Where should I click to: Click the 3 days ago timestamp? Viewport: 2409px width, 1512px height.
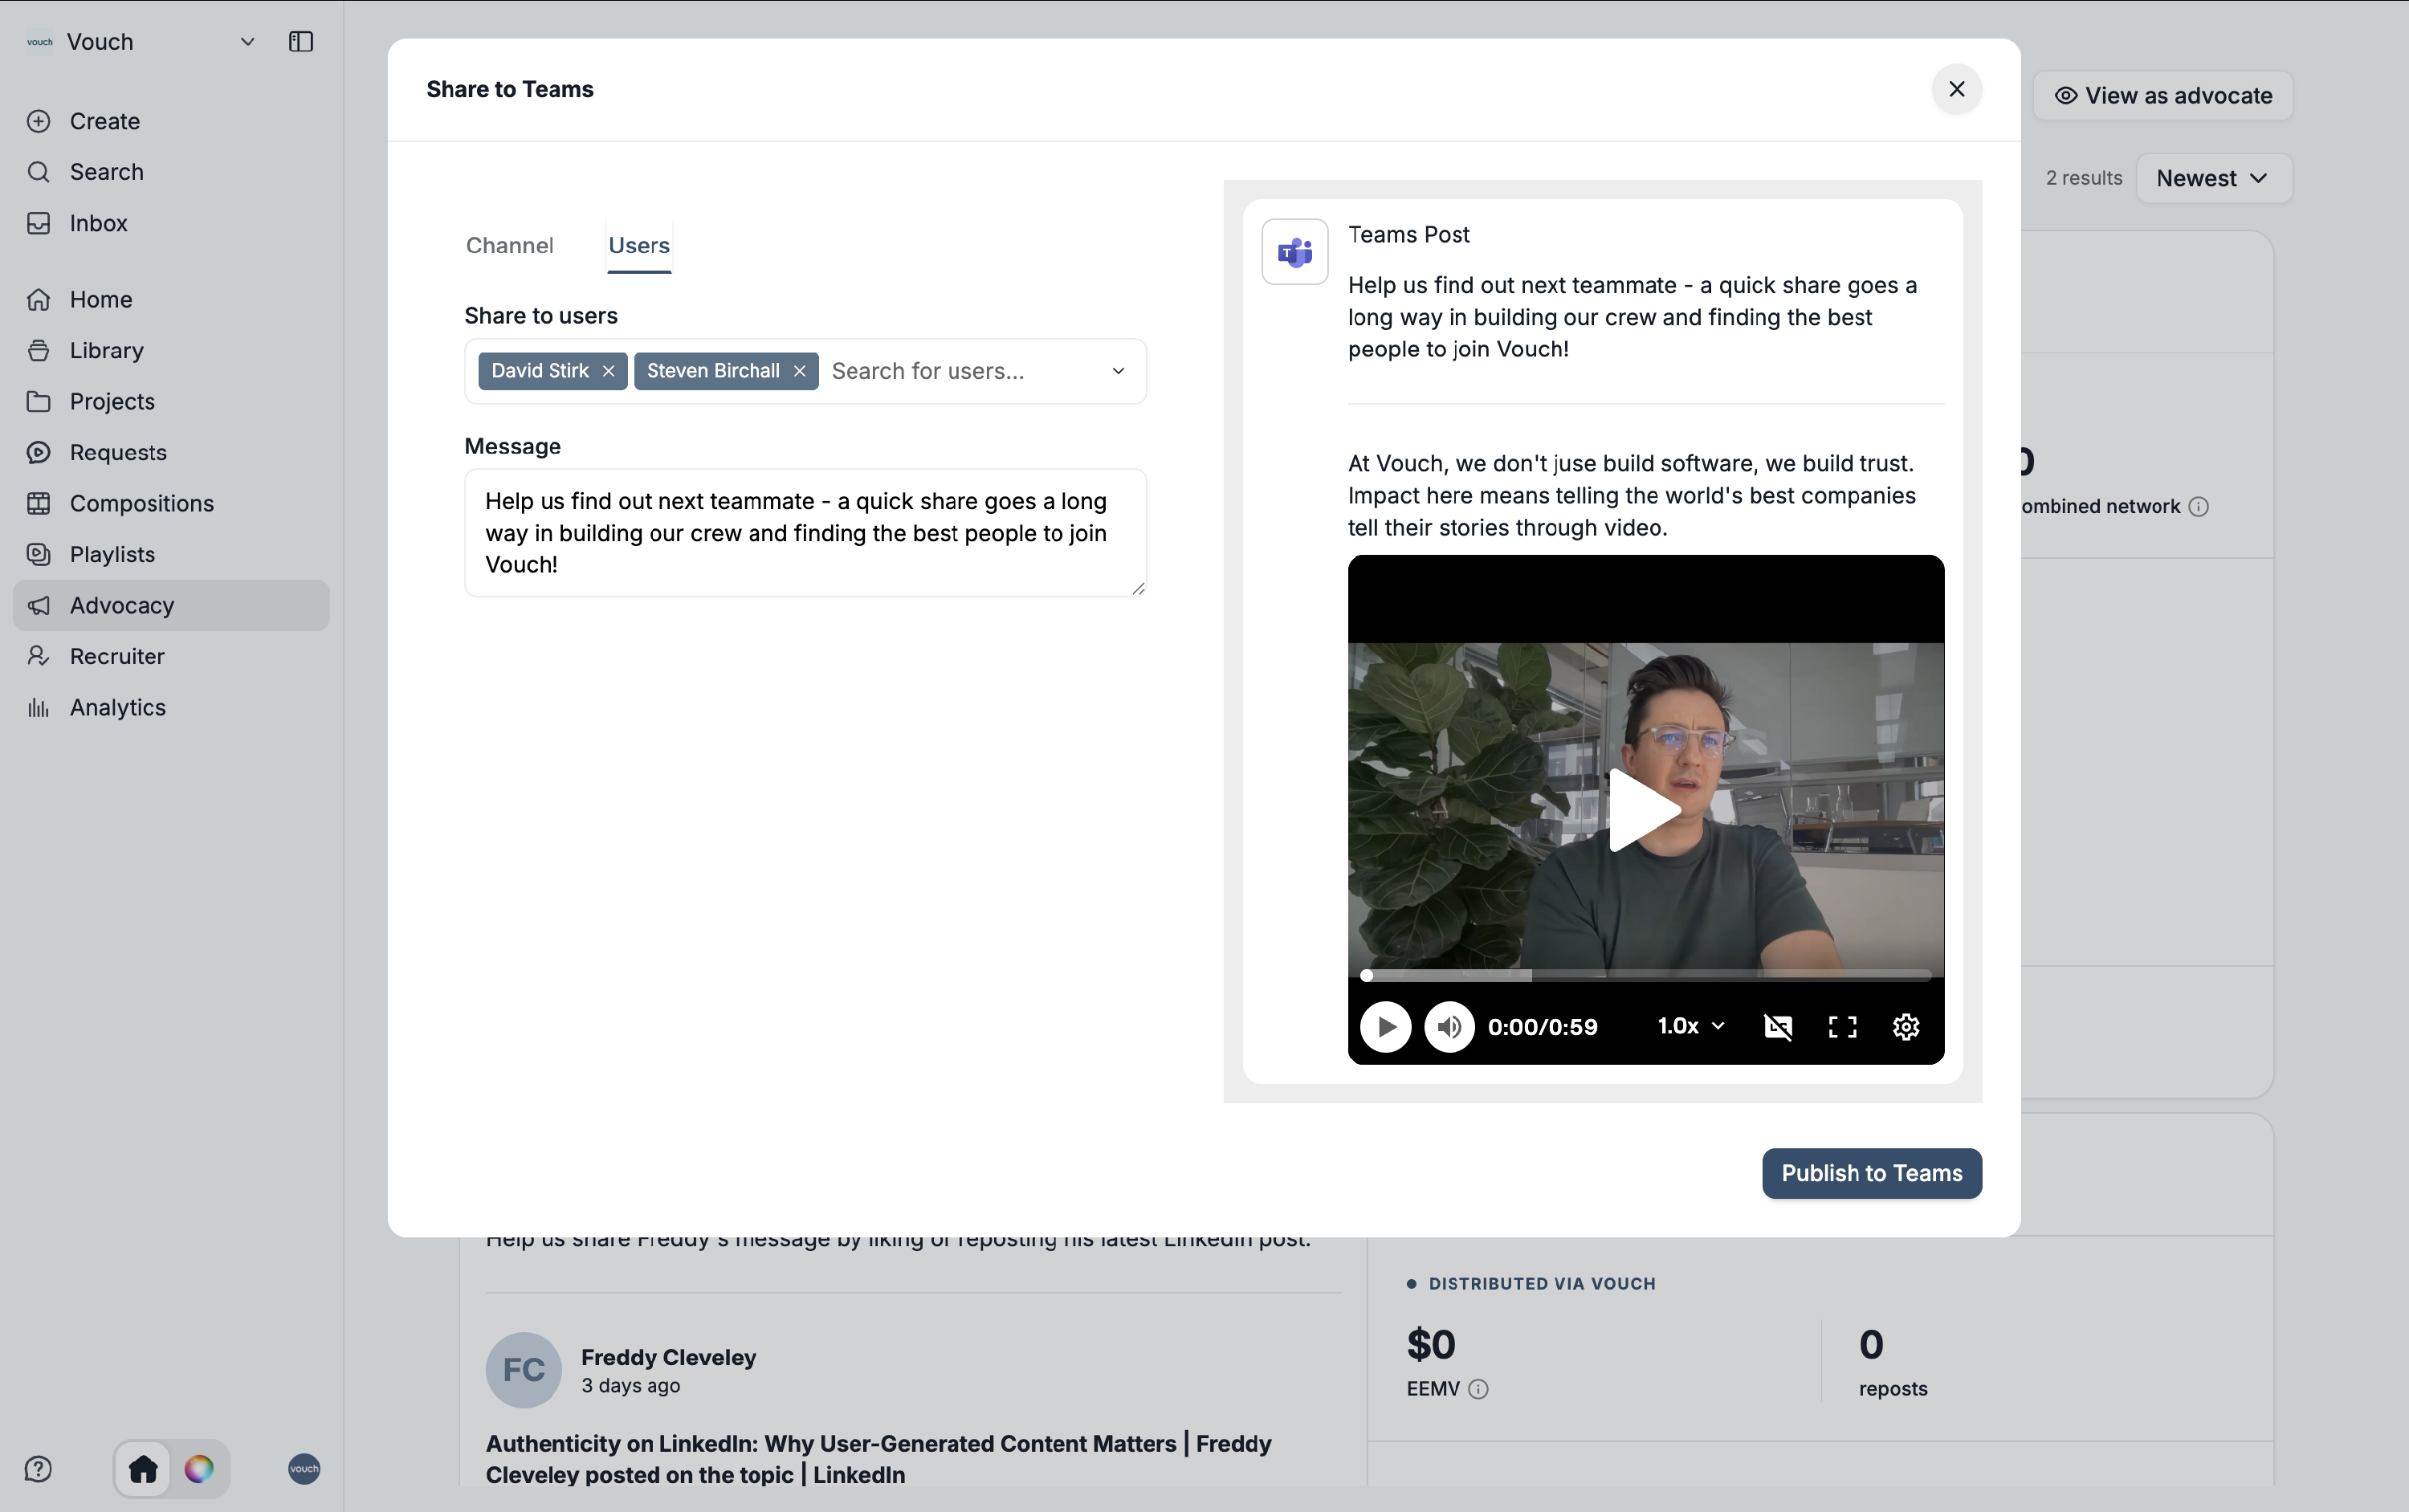(630, 1386)
